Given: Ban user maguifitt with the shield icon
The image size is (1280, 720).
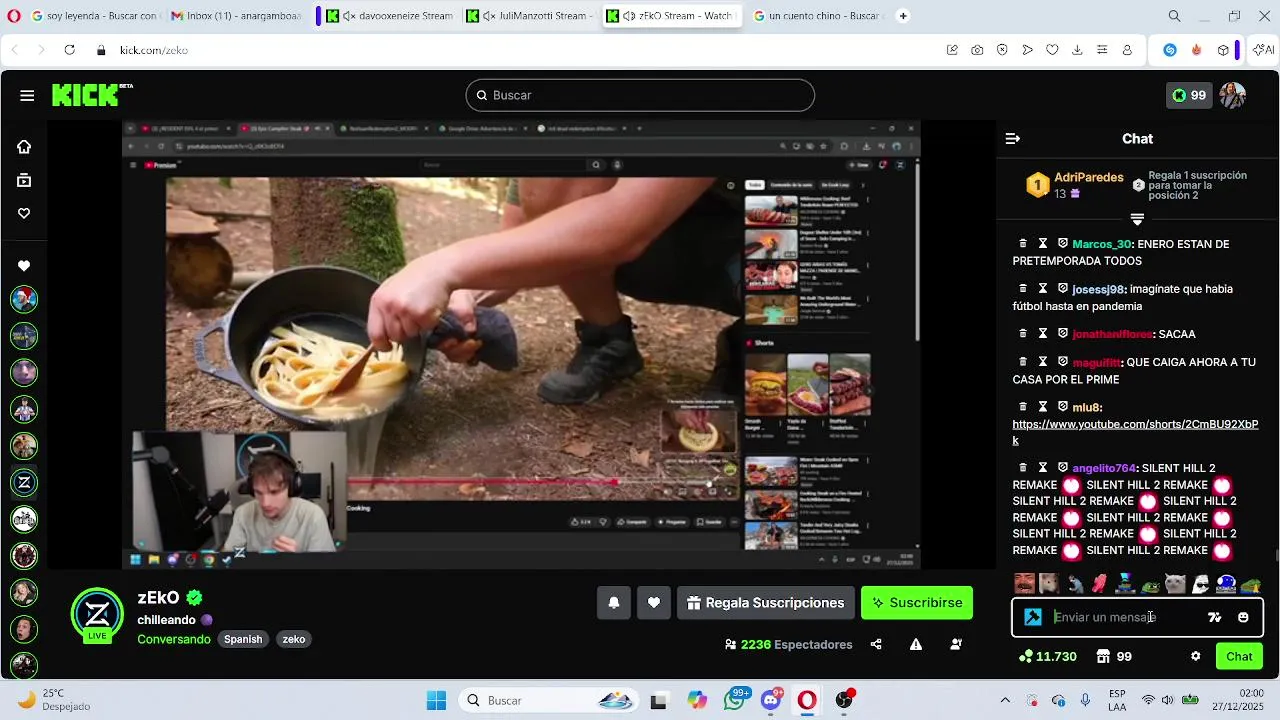Looking at the screenshot, I should pos(1063,362).
